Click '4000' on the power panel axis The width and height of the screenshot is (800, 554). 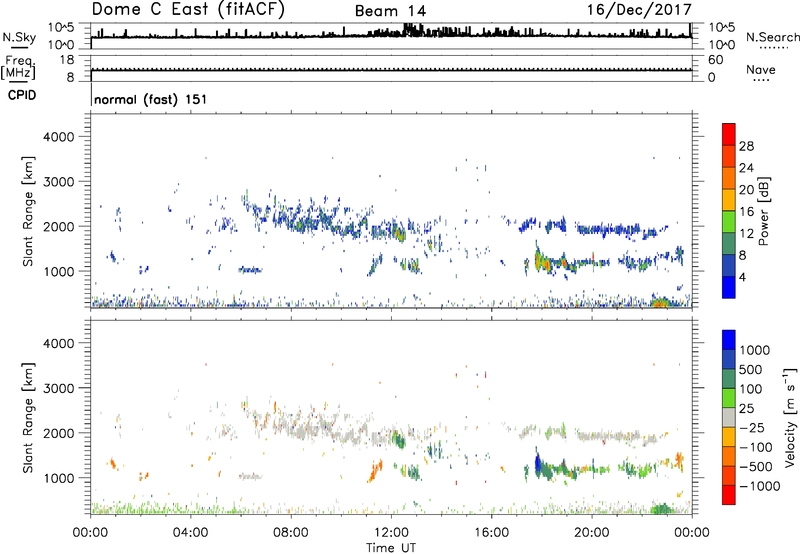pos(58,137)
